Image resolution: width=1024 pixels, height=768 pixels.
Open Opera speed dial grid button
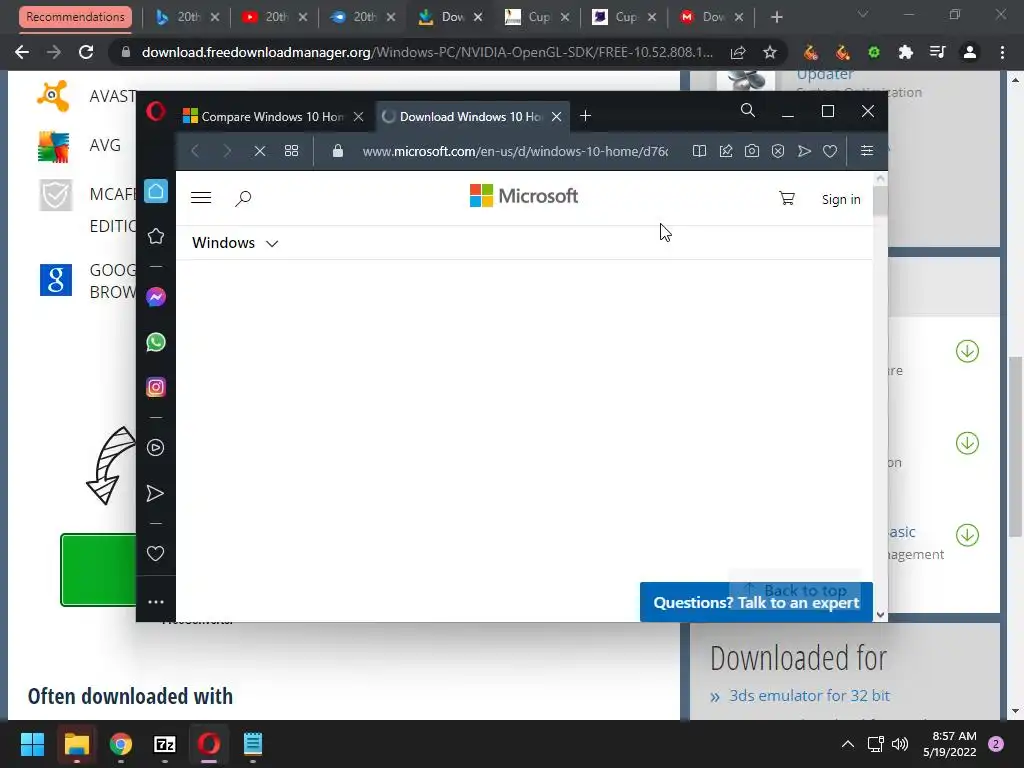pos(291,151)
